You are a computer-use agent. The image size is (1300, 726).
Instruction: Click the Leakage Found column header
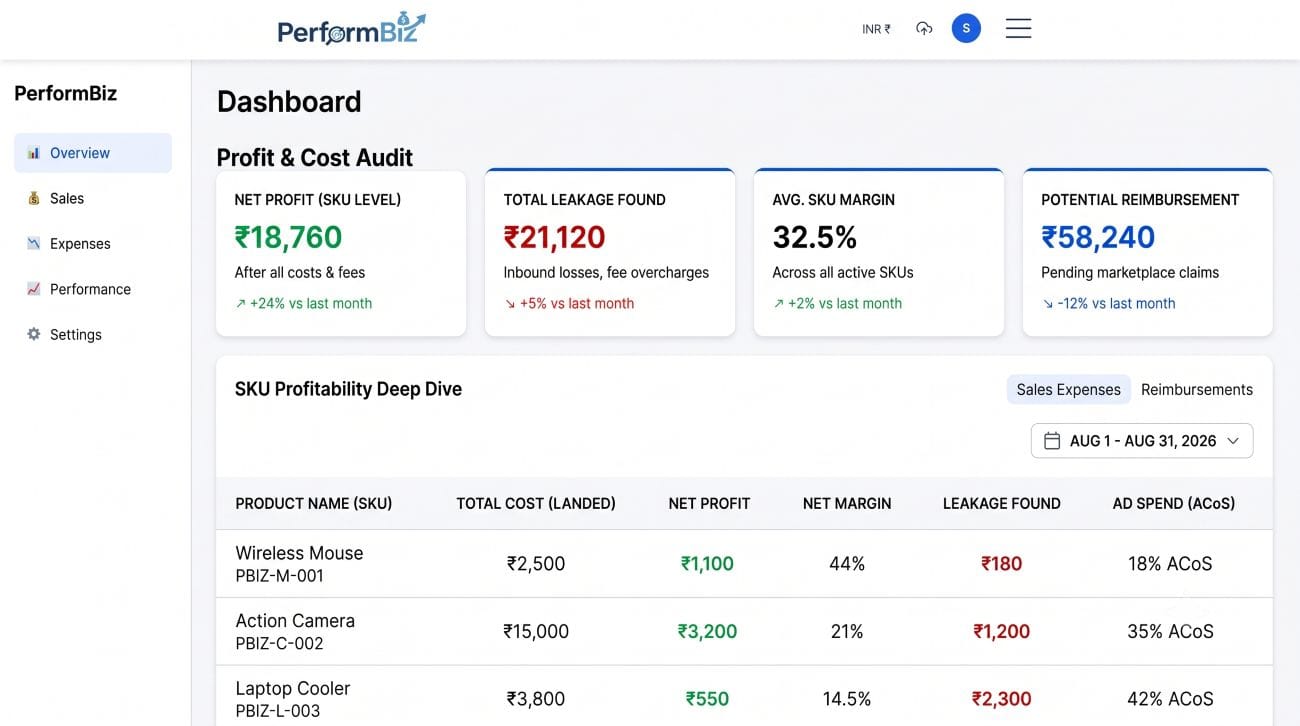[1001, 503]
